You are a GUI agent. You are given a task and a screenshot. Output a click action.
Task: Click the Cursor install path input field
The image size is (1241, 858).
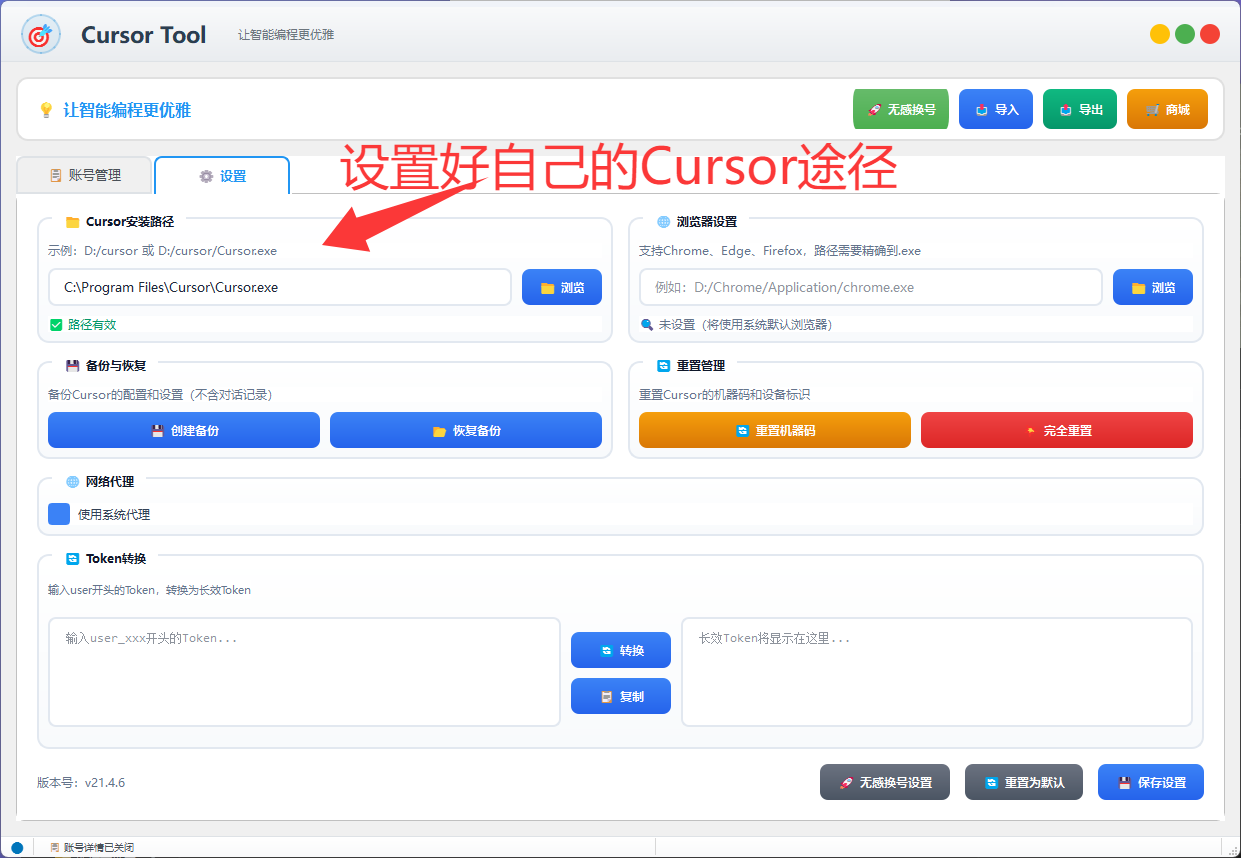(279, 287)
